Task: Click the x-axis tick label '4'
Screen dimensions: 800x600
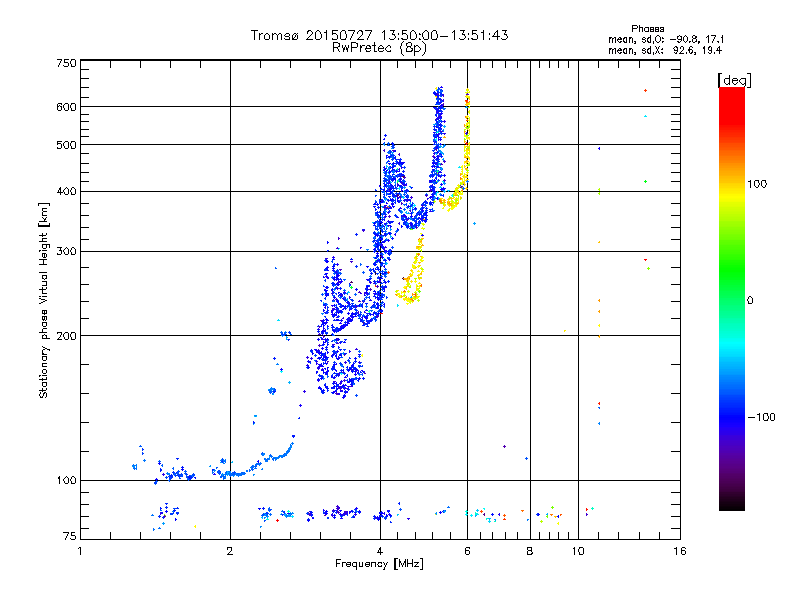Action: coord(380,551)
